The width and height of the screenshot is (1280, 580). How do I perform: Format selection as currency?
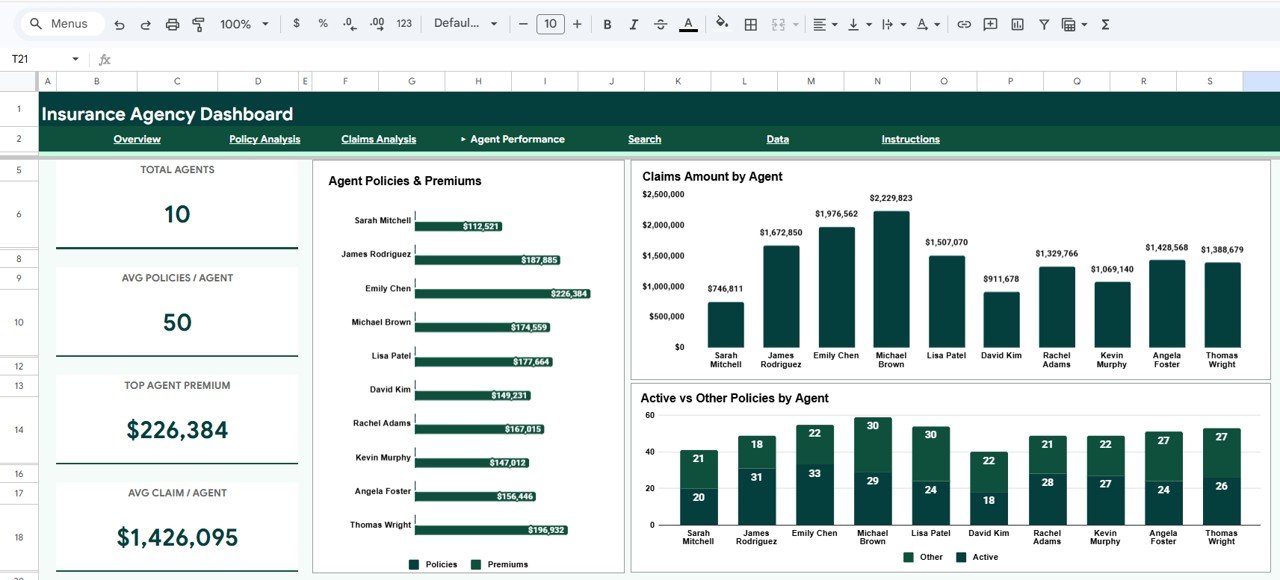click(x=296, y=23)
